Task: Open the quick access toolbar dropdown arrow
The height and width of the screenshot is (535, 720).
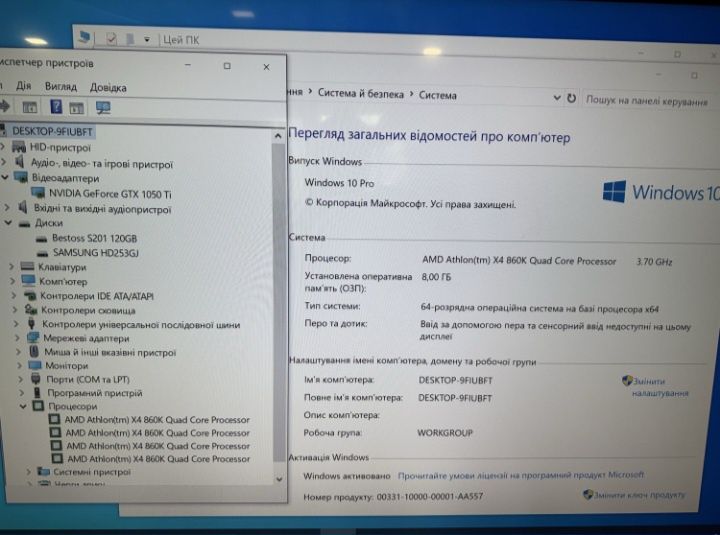Action: (x=147, y=40)
